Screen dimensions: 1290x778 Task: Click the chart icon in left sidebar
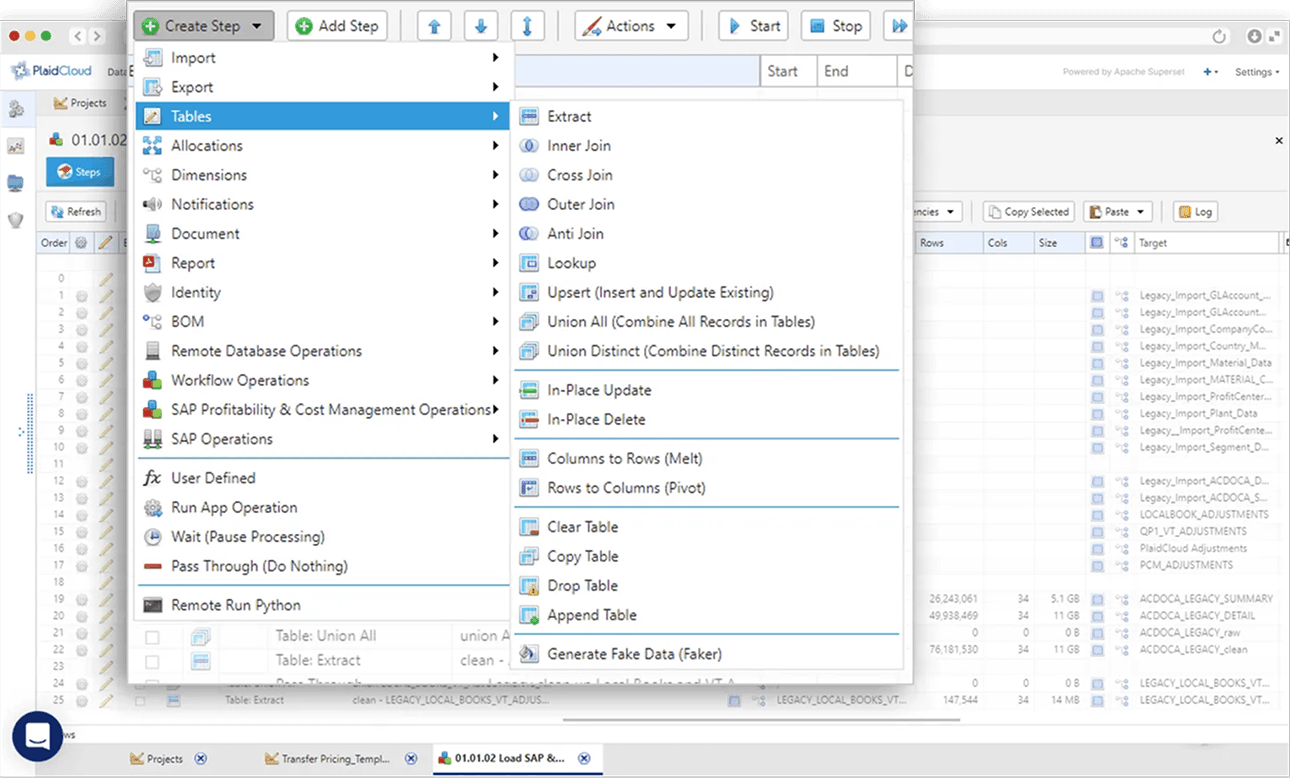16,146
